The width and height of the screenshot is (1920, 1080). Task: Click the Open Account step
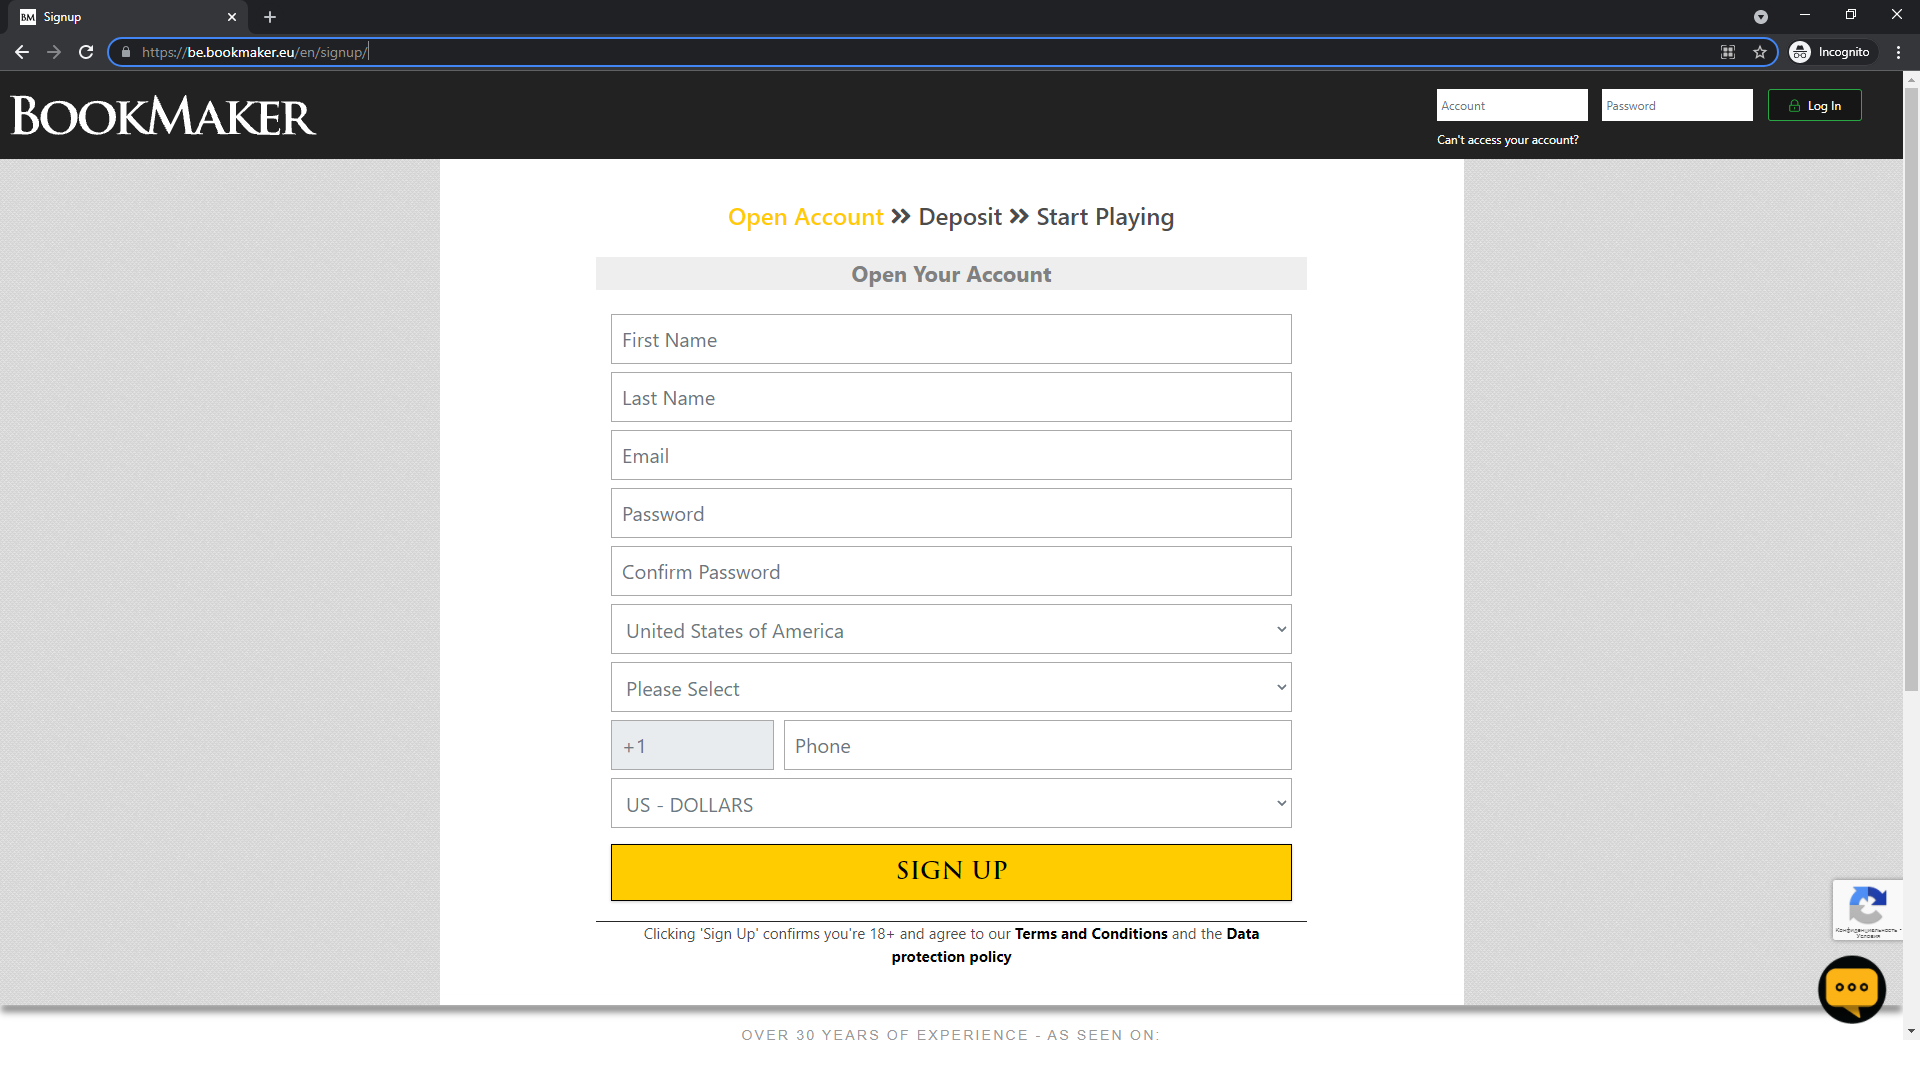pyautogui.click(x=806, y=217)
